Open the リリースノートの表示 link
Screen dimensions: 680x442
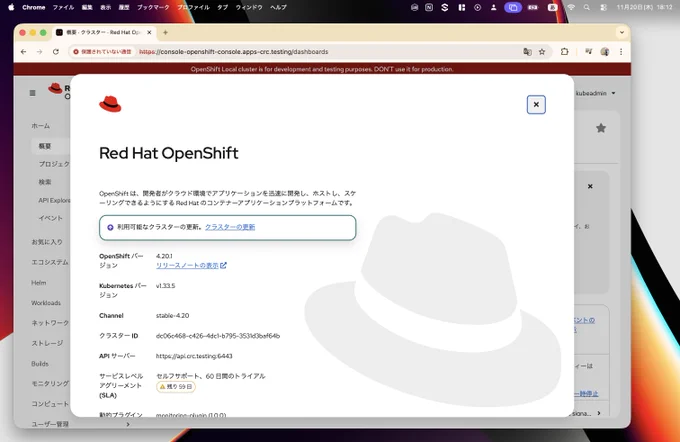(x=191, y=265)
